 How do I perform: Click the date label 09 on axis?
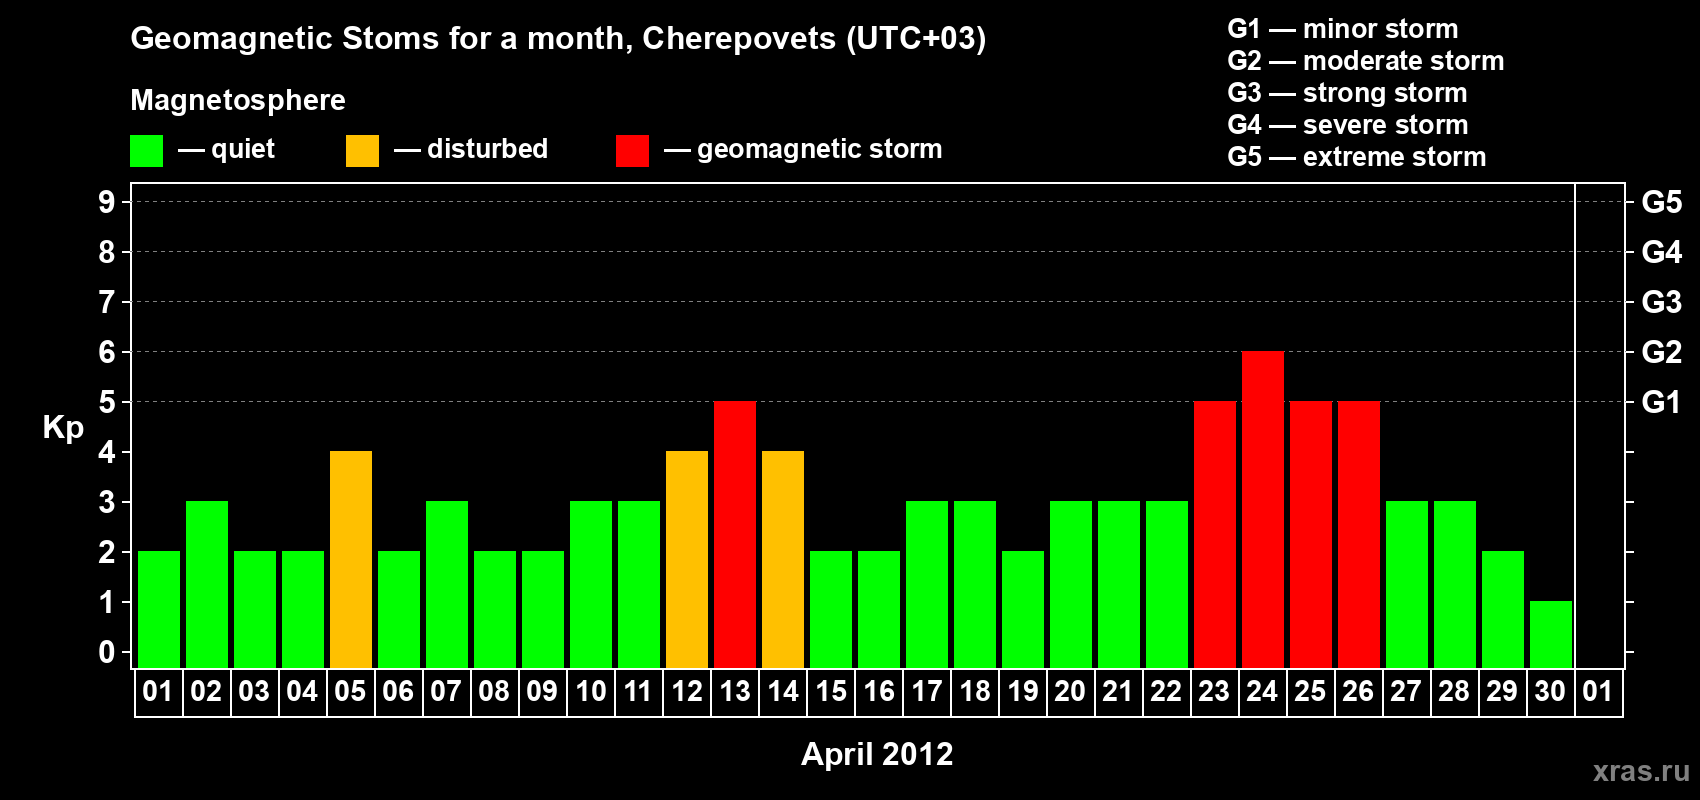(542, 691)
